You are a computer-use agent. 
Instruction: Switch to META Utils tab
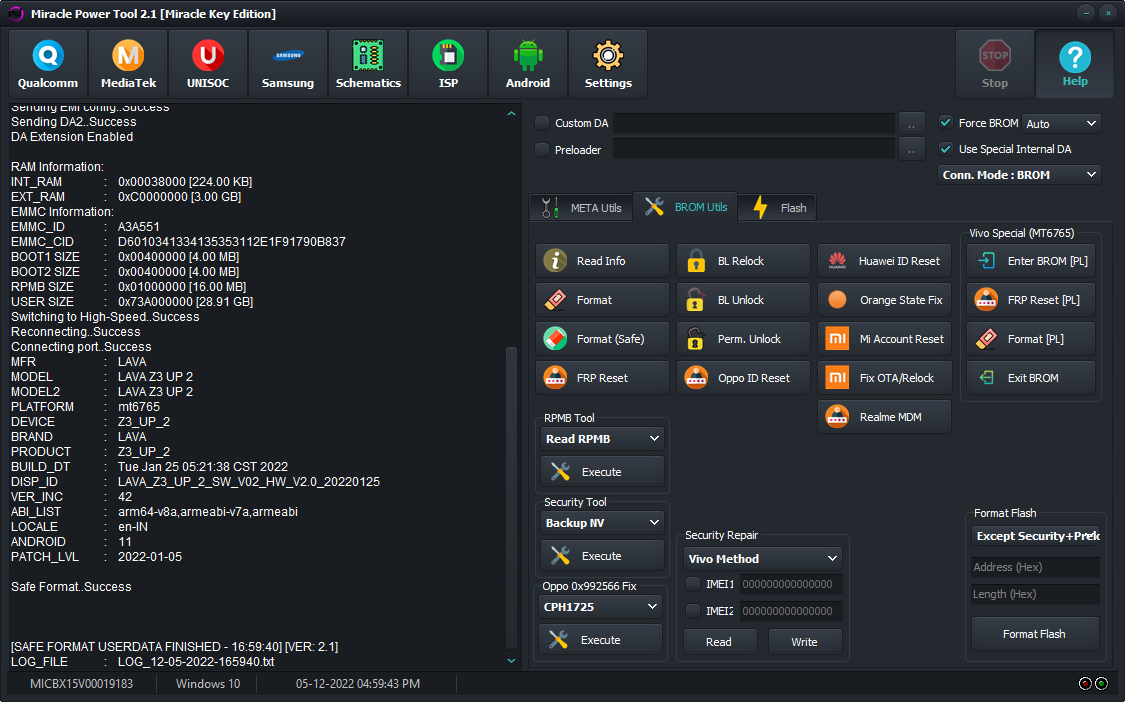581,207
